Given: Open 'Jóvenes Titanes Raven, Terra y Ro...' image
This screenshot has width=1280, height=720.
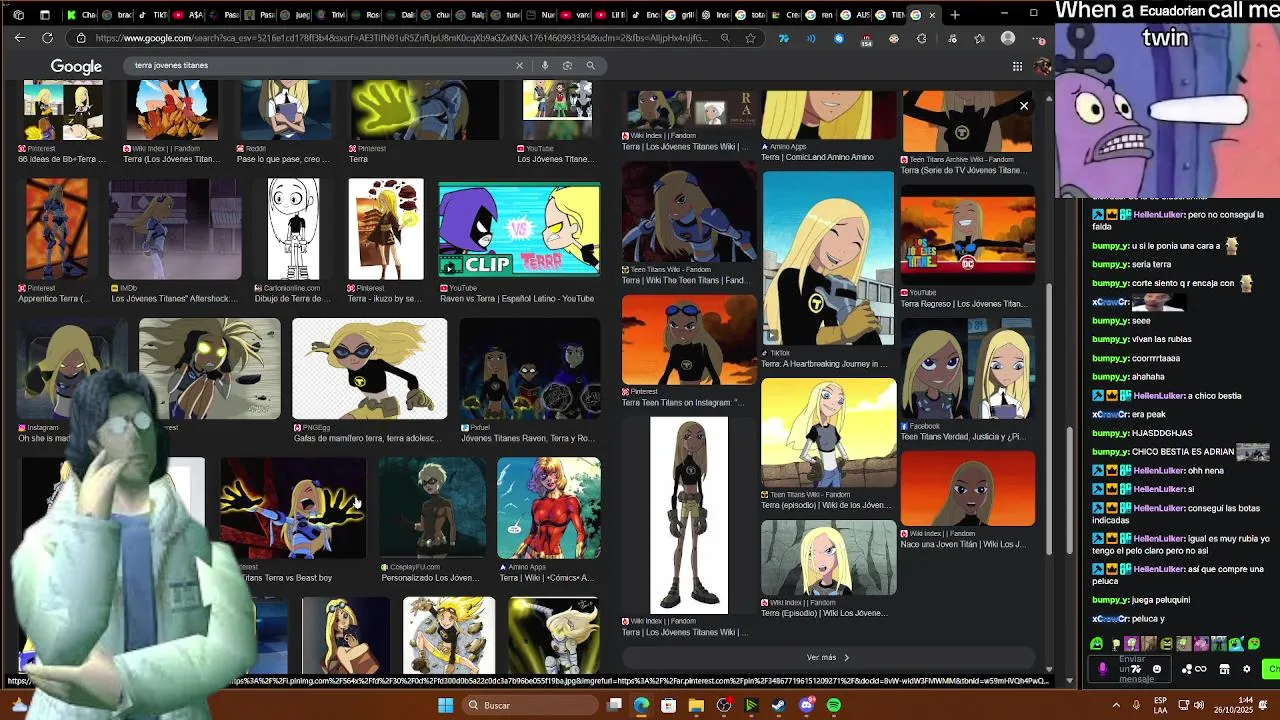Looking at the screenshot, I should pyautogui.click(x=529, y=369).
